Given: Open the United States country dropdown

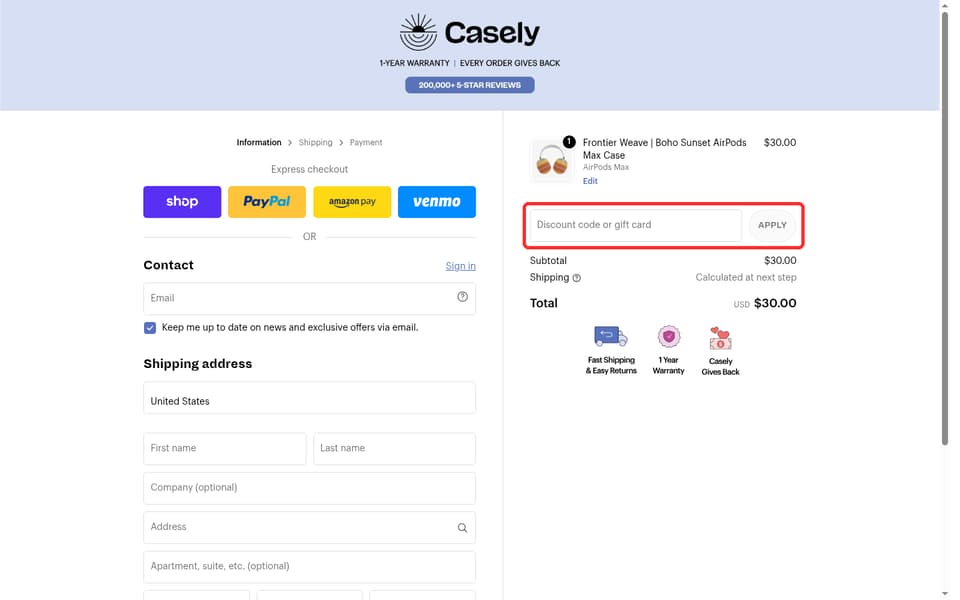Looking at the screenshot, I should pos(309,398).
